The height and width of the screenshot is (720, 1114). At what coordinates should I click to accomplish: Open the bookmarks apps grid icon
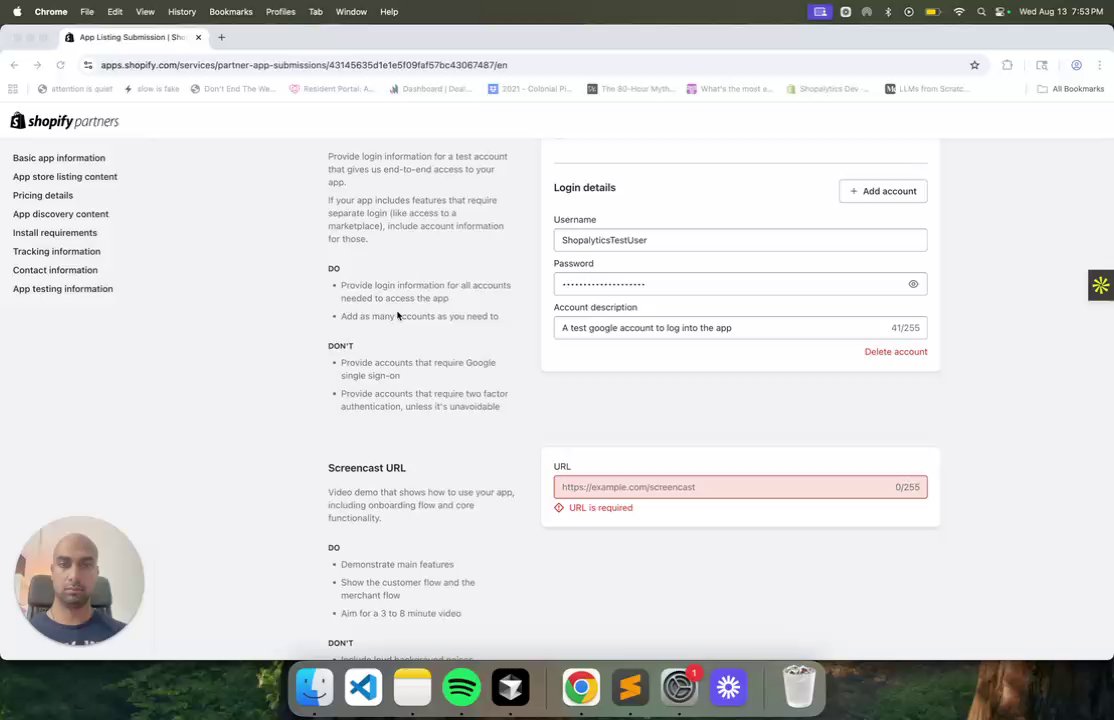[x=13, y=89]
